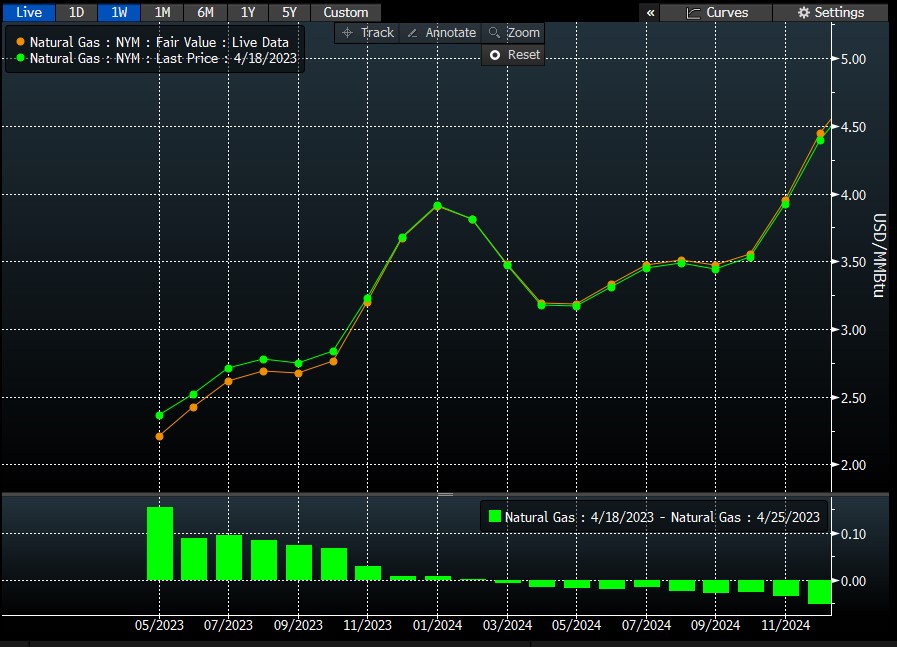Choose the 5Y timeframe tab
This screenshot has height=647, width=897.
289,13
